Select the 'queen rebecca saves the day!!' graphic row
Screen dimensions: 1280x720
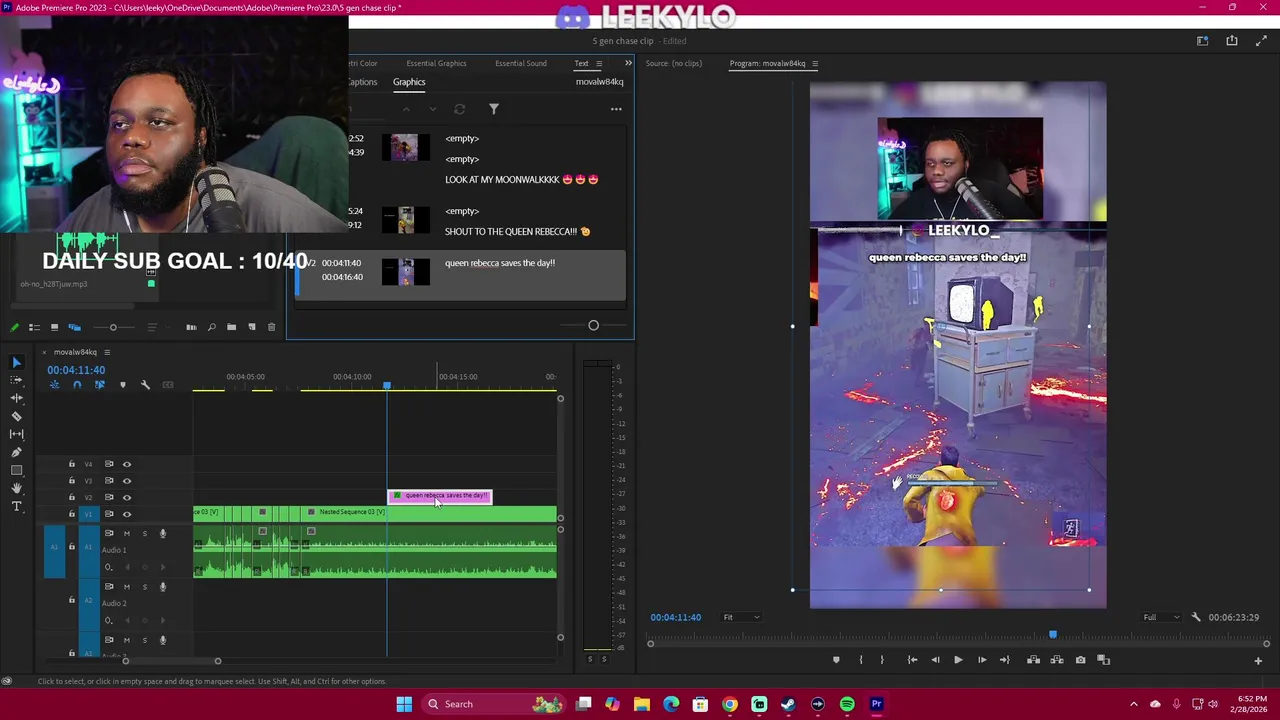click(x=461, y=275)
